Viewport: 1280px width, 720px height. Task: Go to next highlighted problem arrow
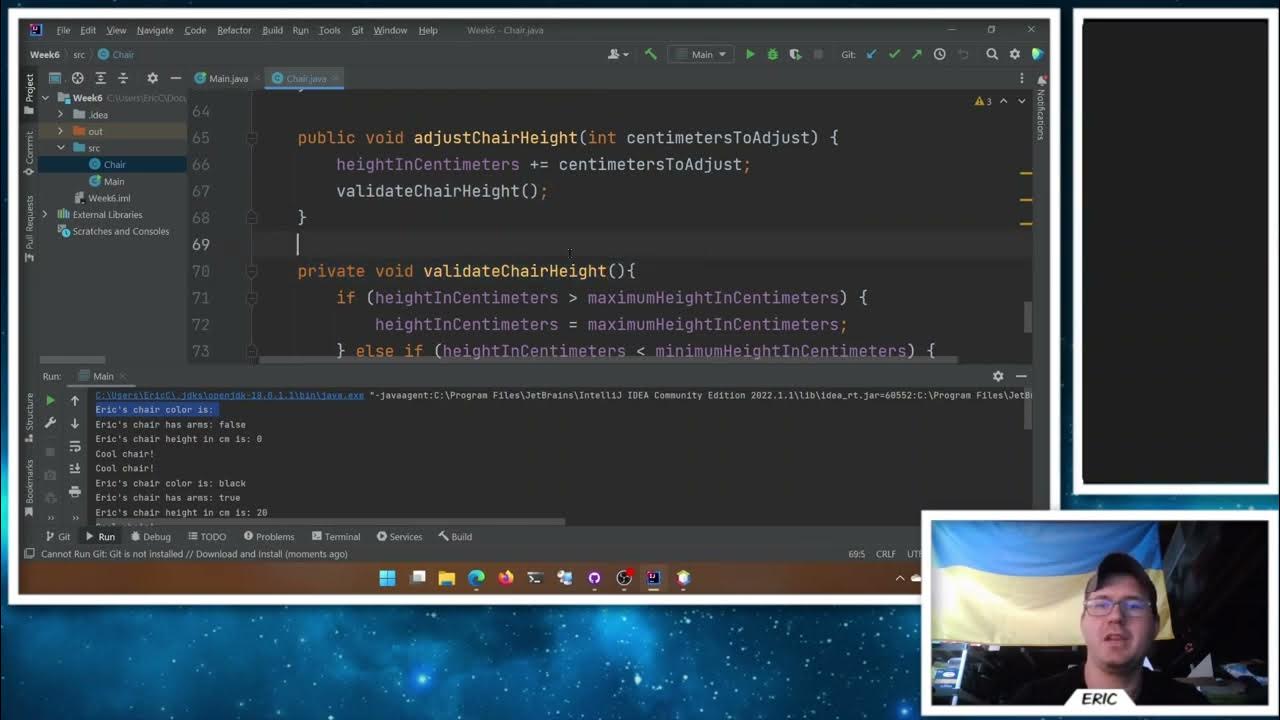point(1021,101)
